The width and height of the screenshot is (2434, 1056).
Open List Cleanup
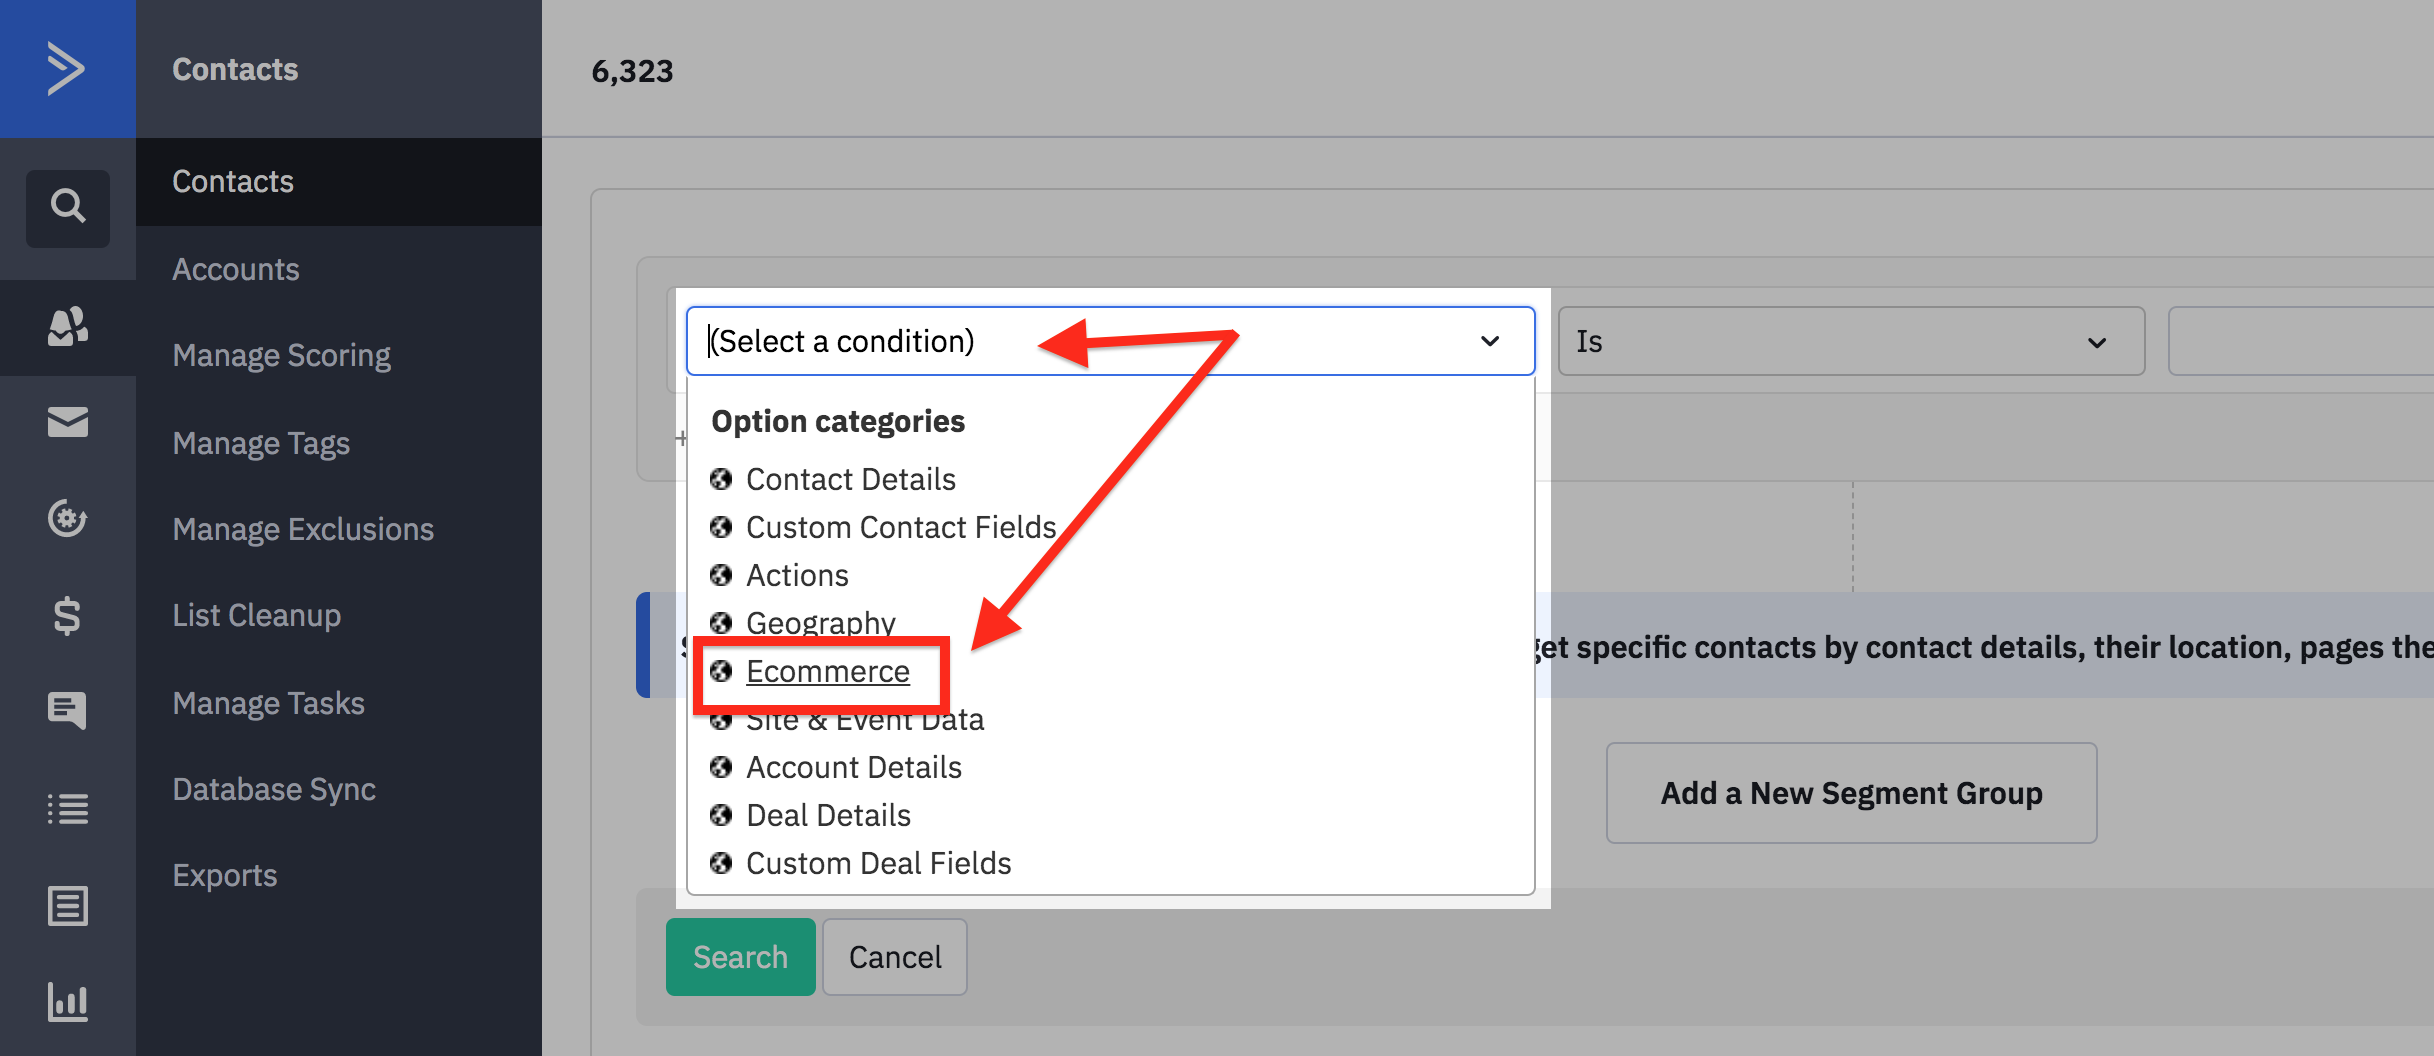(x=256, y=615)
